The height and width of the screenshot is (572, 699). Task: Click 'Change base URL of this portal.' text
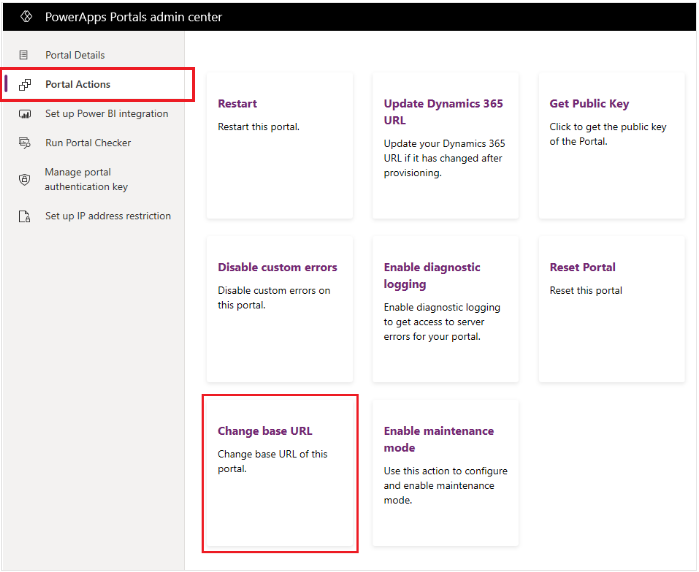[272, 461]
